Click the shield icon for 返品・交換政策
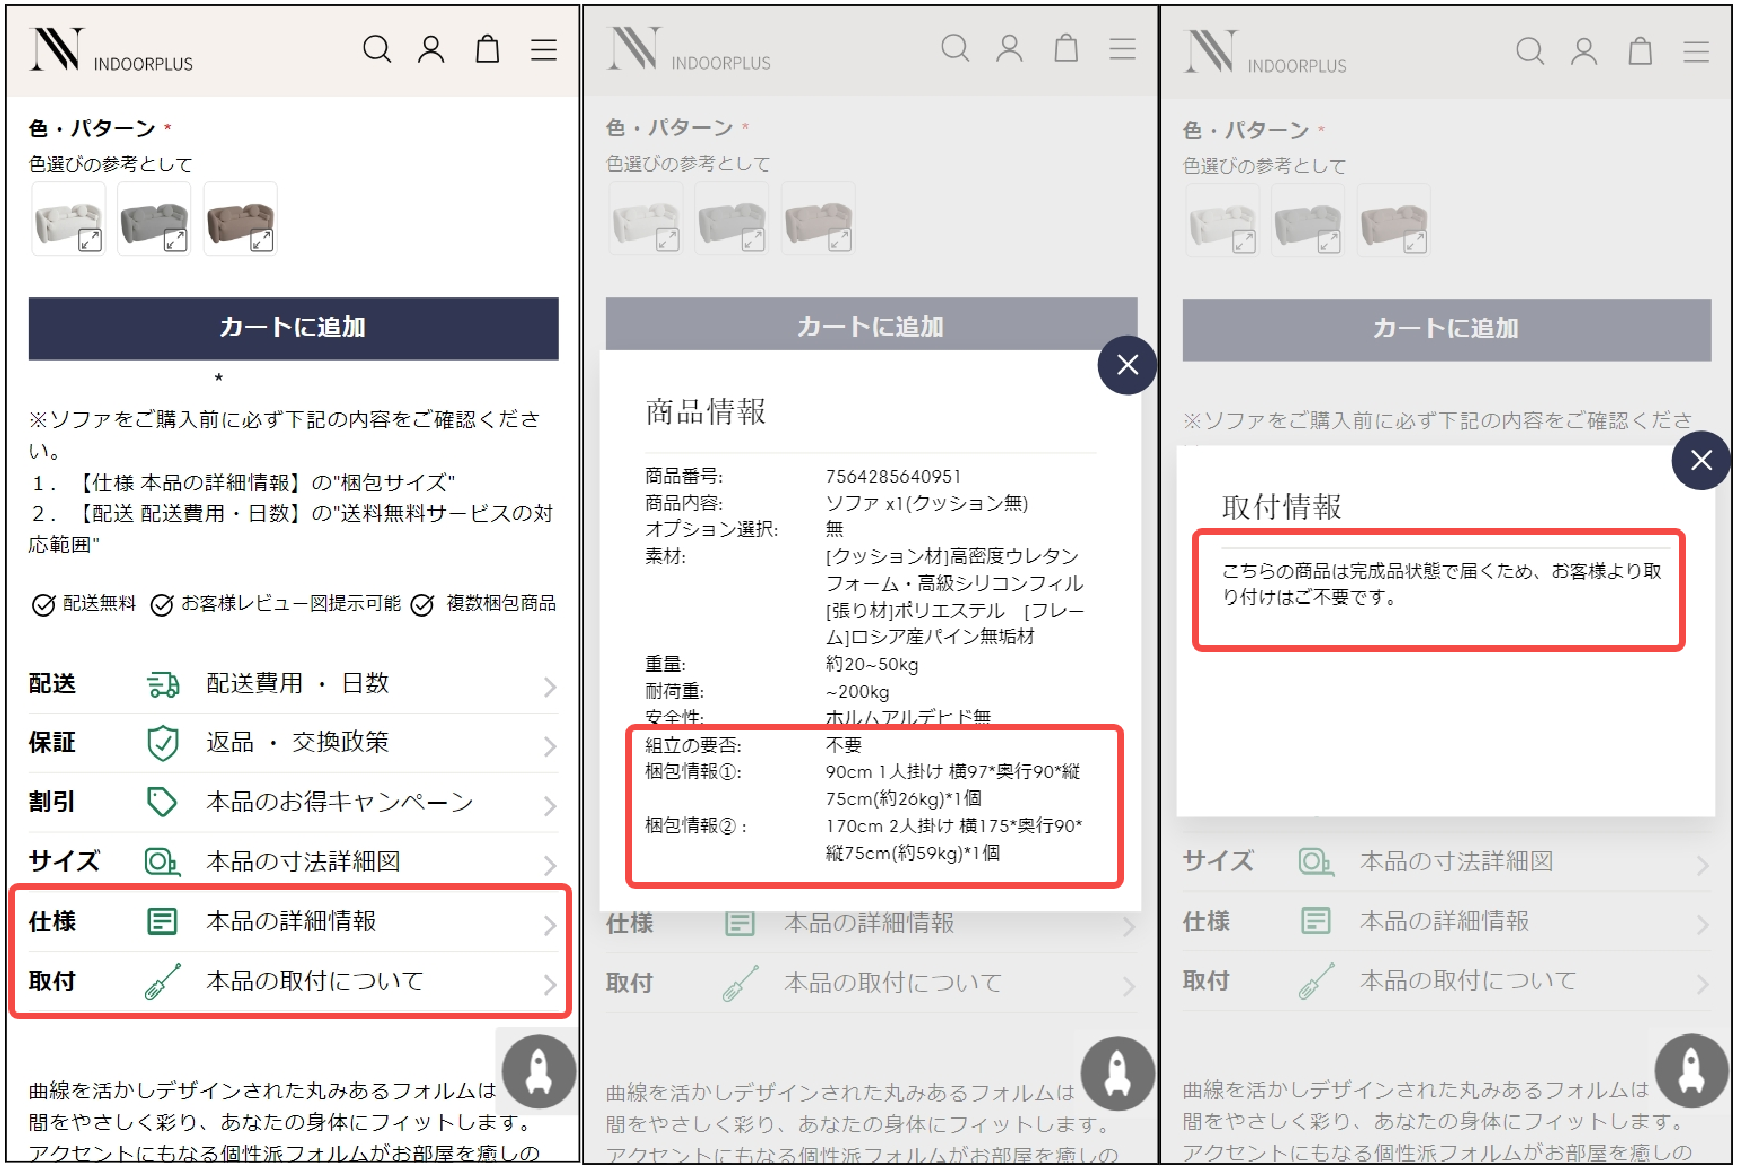 click(x=162, y=742)
